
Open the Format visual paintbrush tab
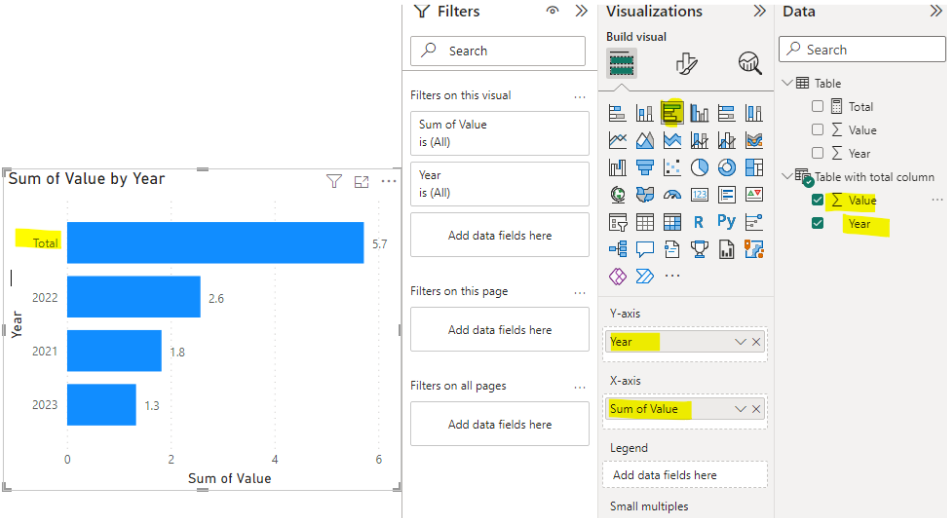point(686,63)
